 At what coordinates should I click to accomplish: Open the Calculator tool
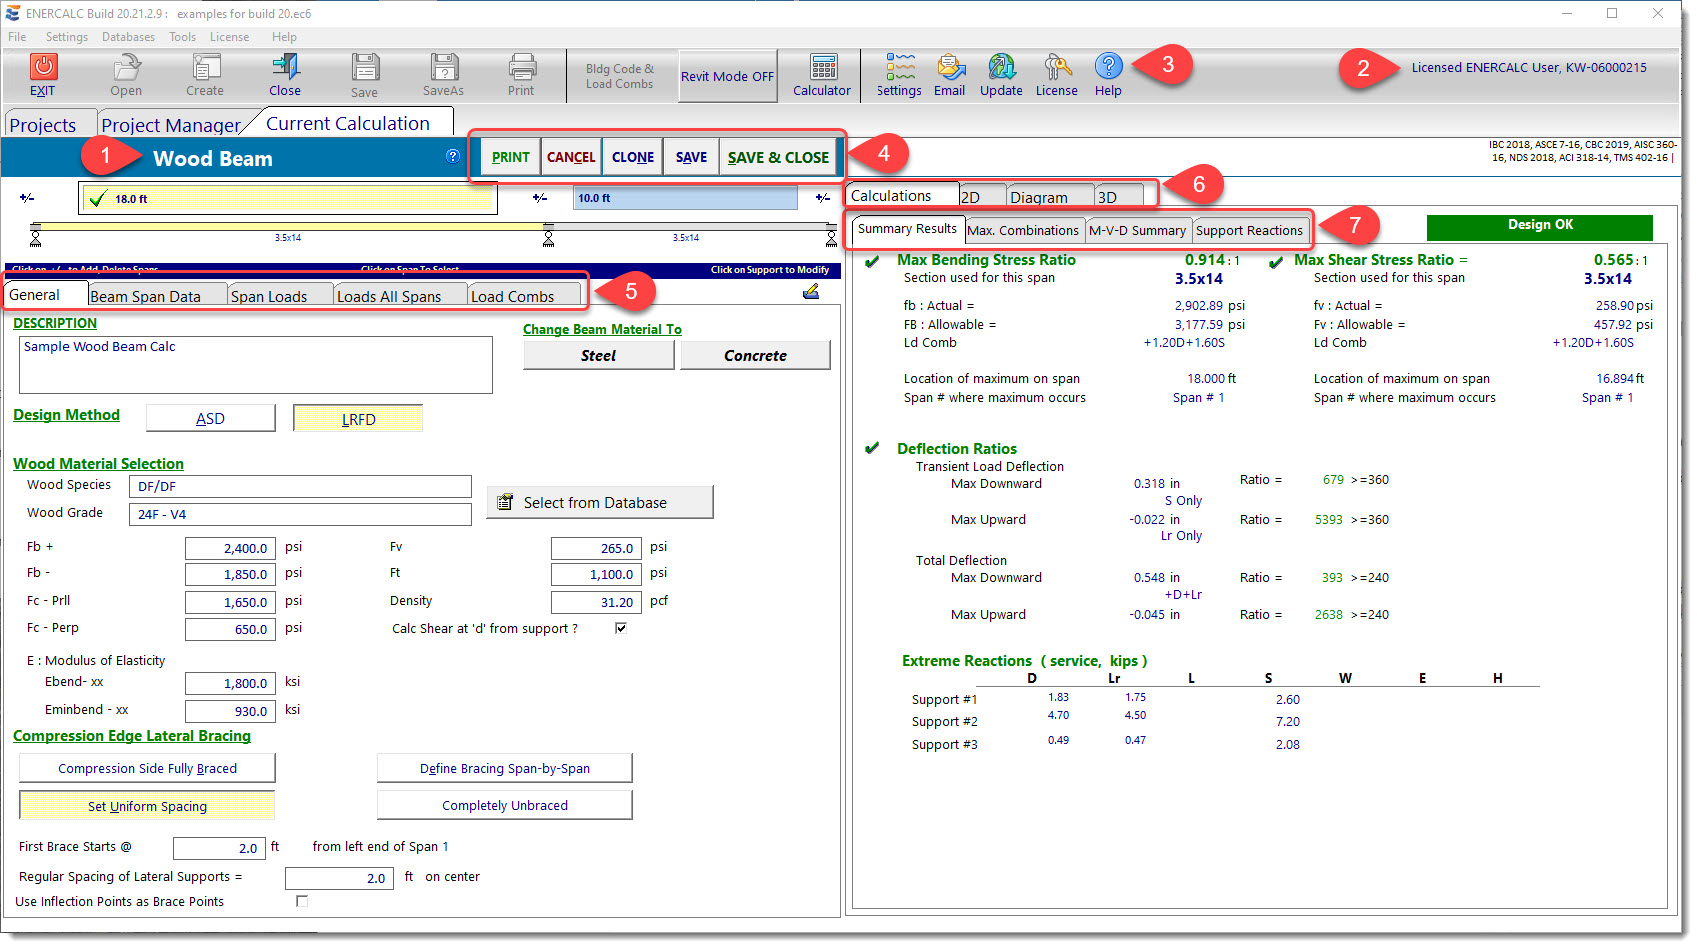pyautogui.click(x=822, y=68)
